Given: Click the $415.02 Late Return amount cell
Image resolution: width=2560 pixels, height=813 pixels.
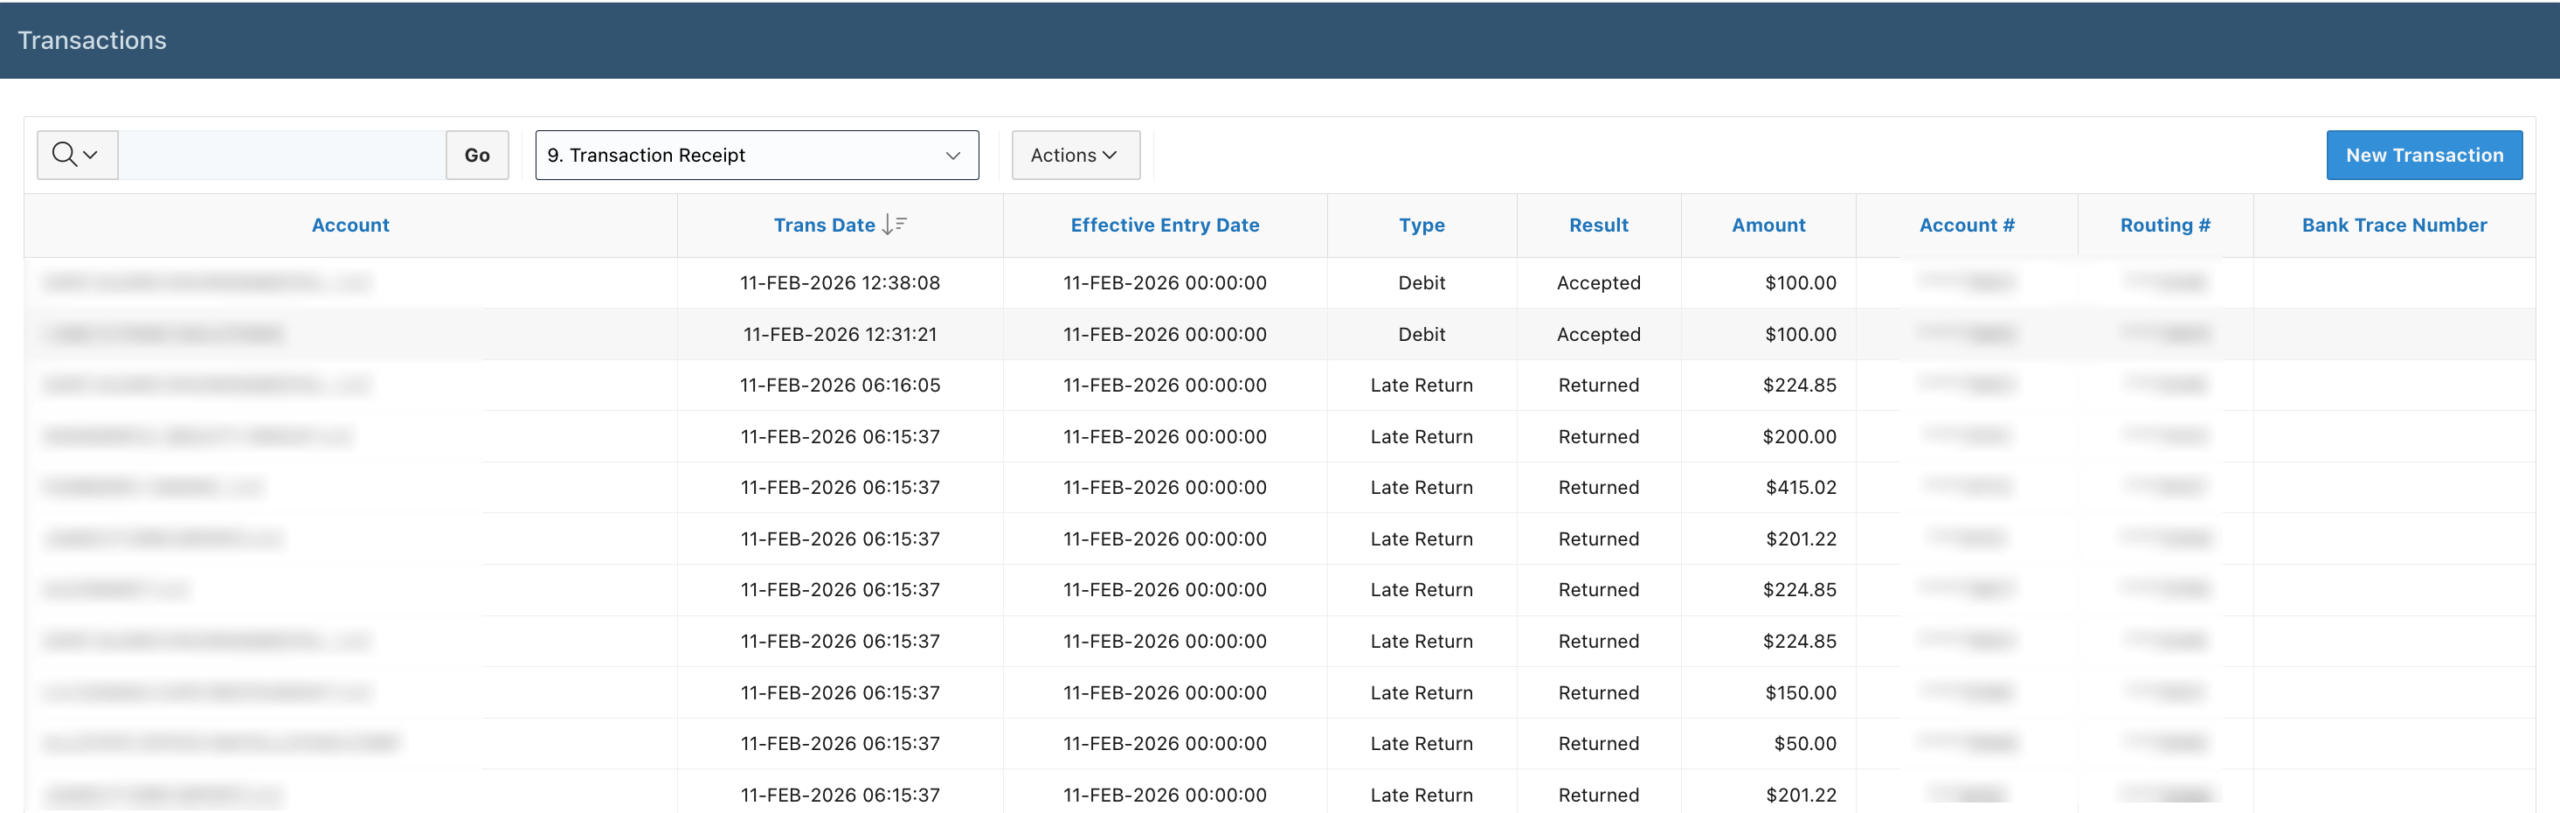Looking at the screenshot, I should [1800, 488].
